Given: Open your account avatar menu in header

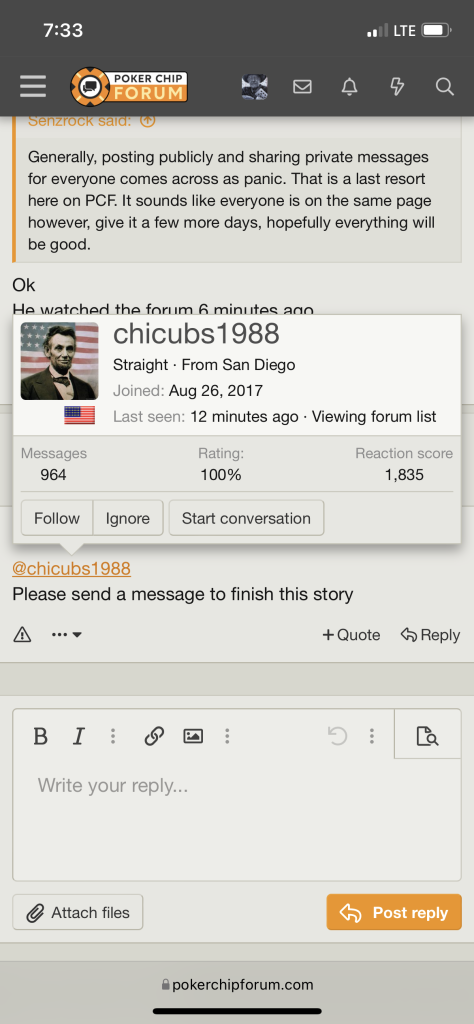Looking at the screenshot, I should [255, 86].
